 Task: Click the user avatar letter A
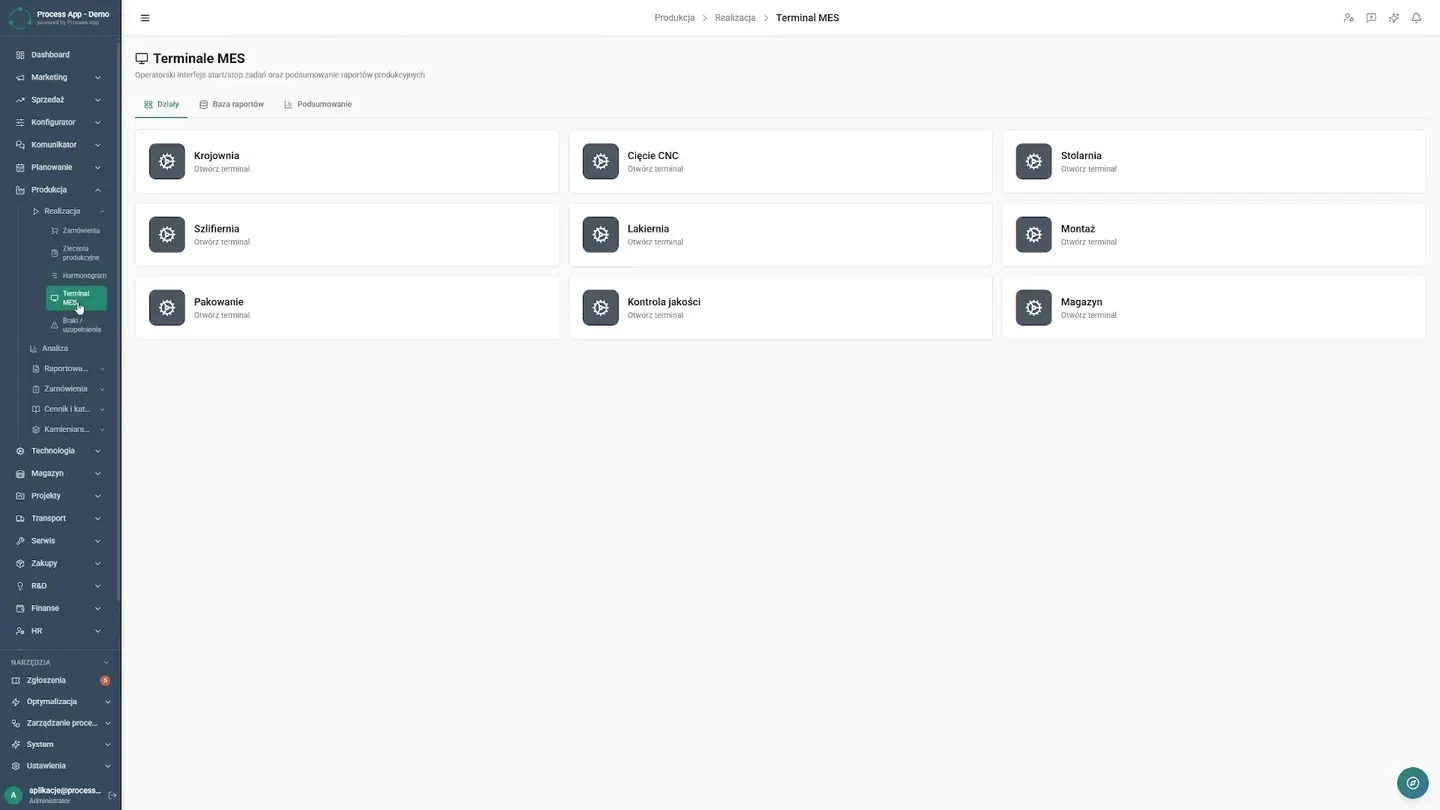[14, 795]
